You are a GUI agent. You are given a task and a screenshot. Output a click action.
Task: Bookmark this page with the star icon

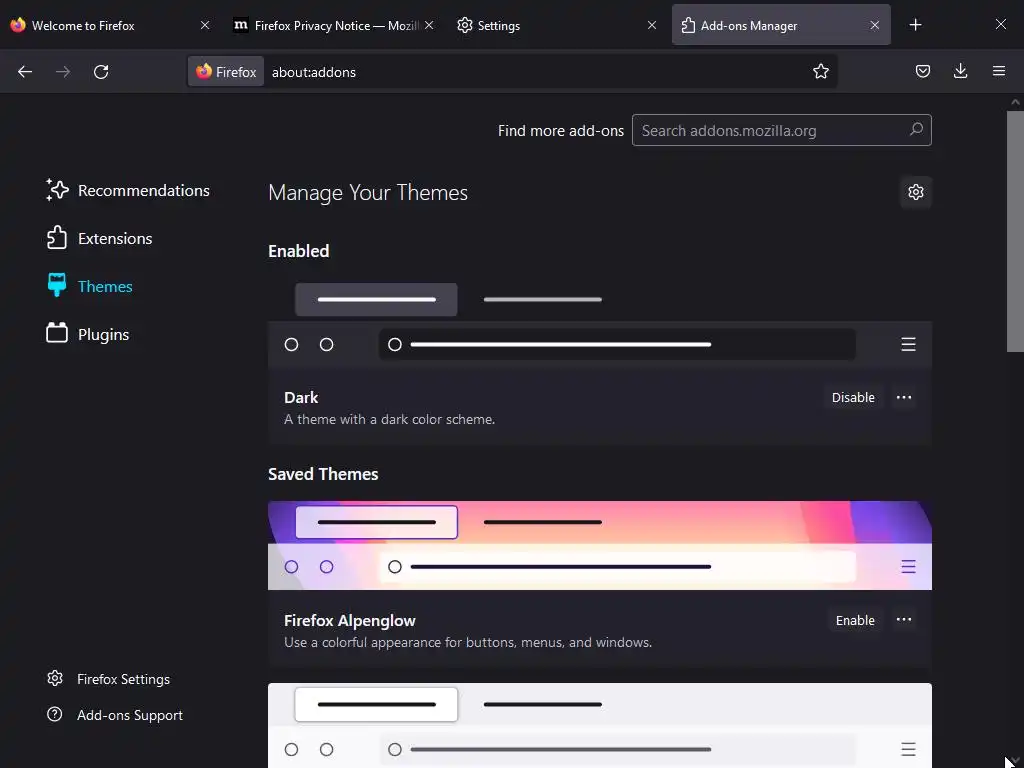point(821,71)
